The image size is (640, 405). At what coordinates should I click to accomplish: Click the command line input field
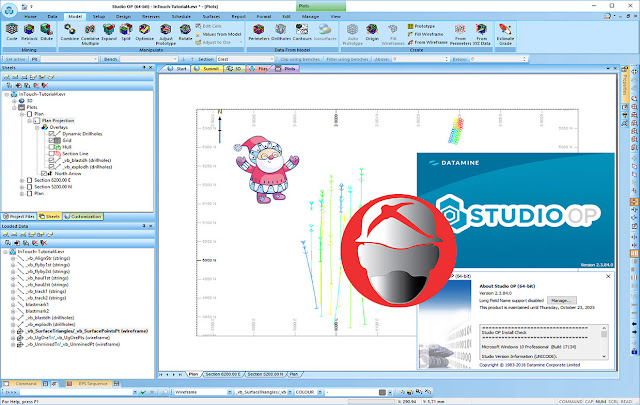78,392
